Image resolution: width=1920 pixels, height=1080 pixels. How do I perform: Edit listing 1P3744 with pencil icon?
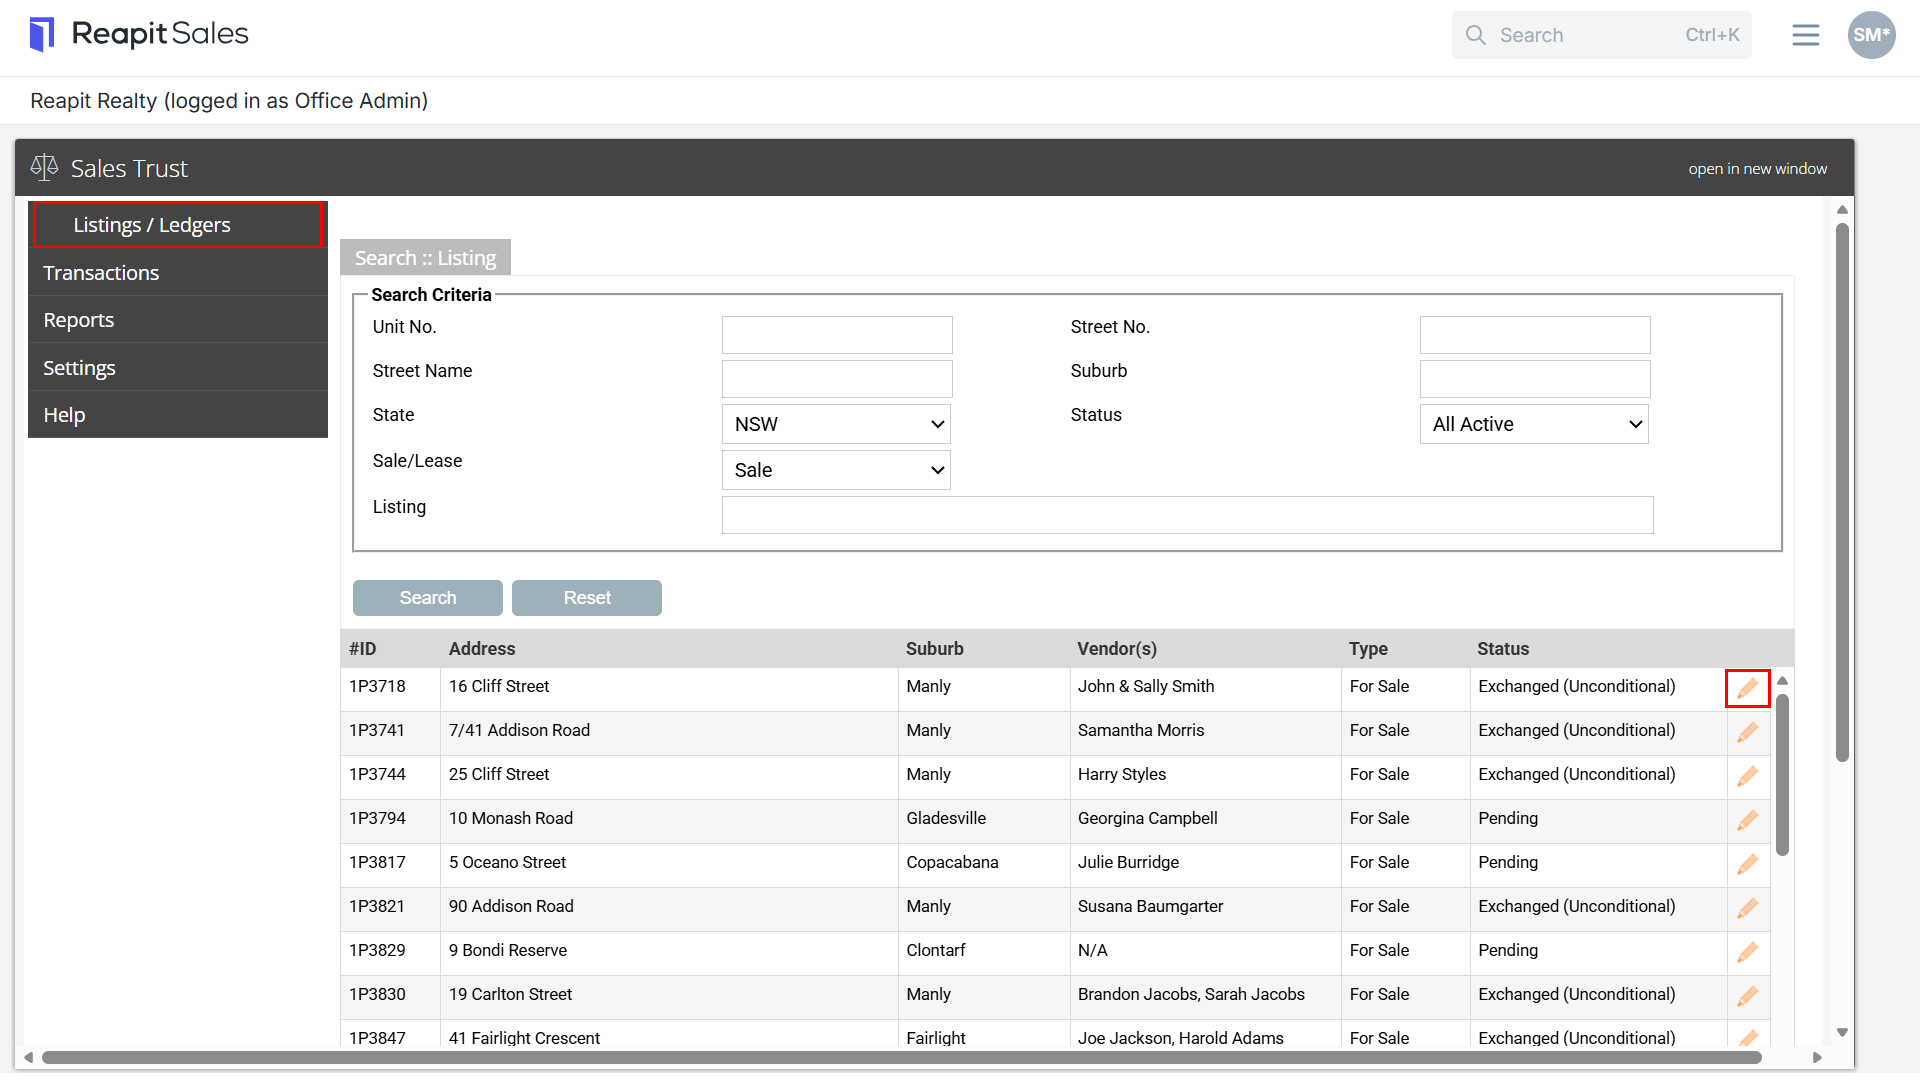pos(1747,776)
